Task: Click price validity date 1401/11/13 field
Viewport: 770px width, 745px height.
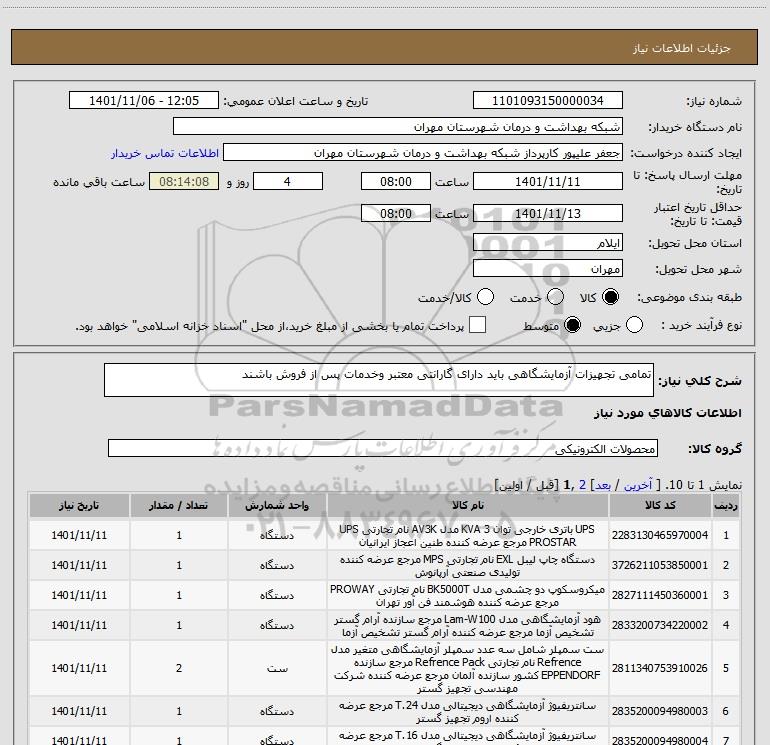Action: [548, 213]
